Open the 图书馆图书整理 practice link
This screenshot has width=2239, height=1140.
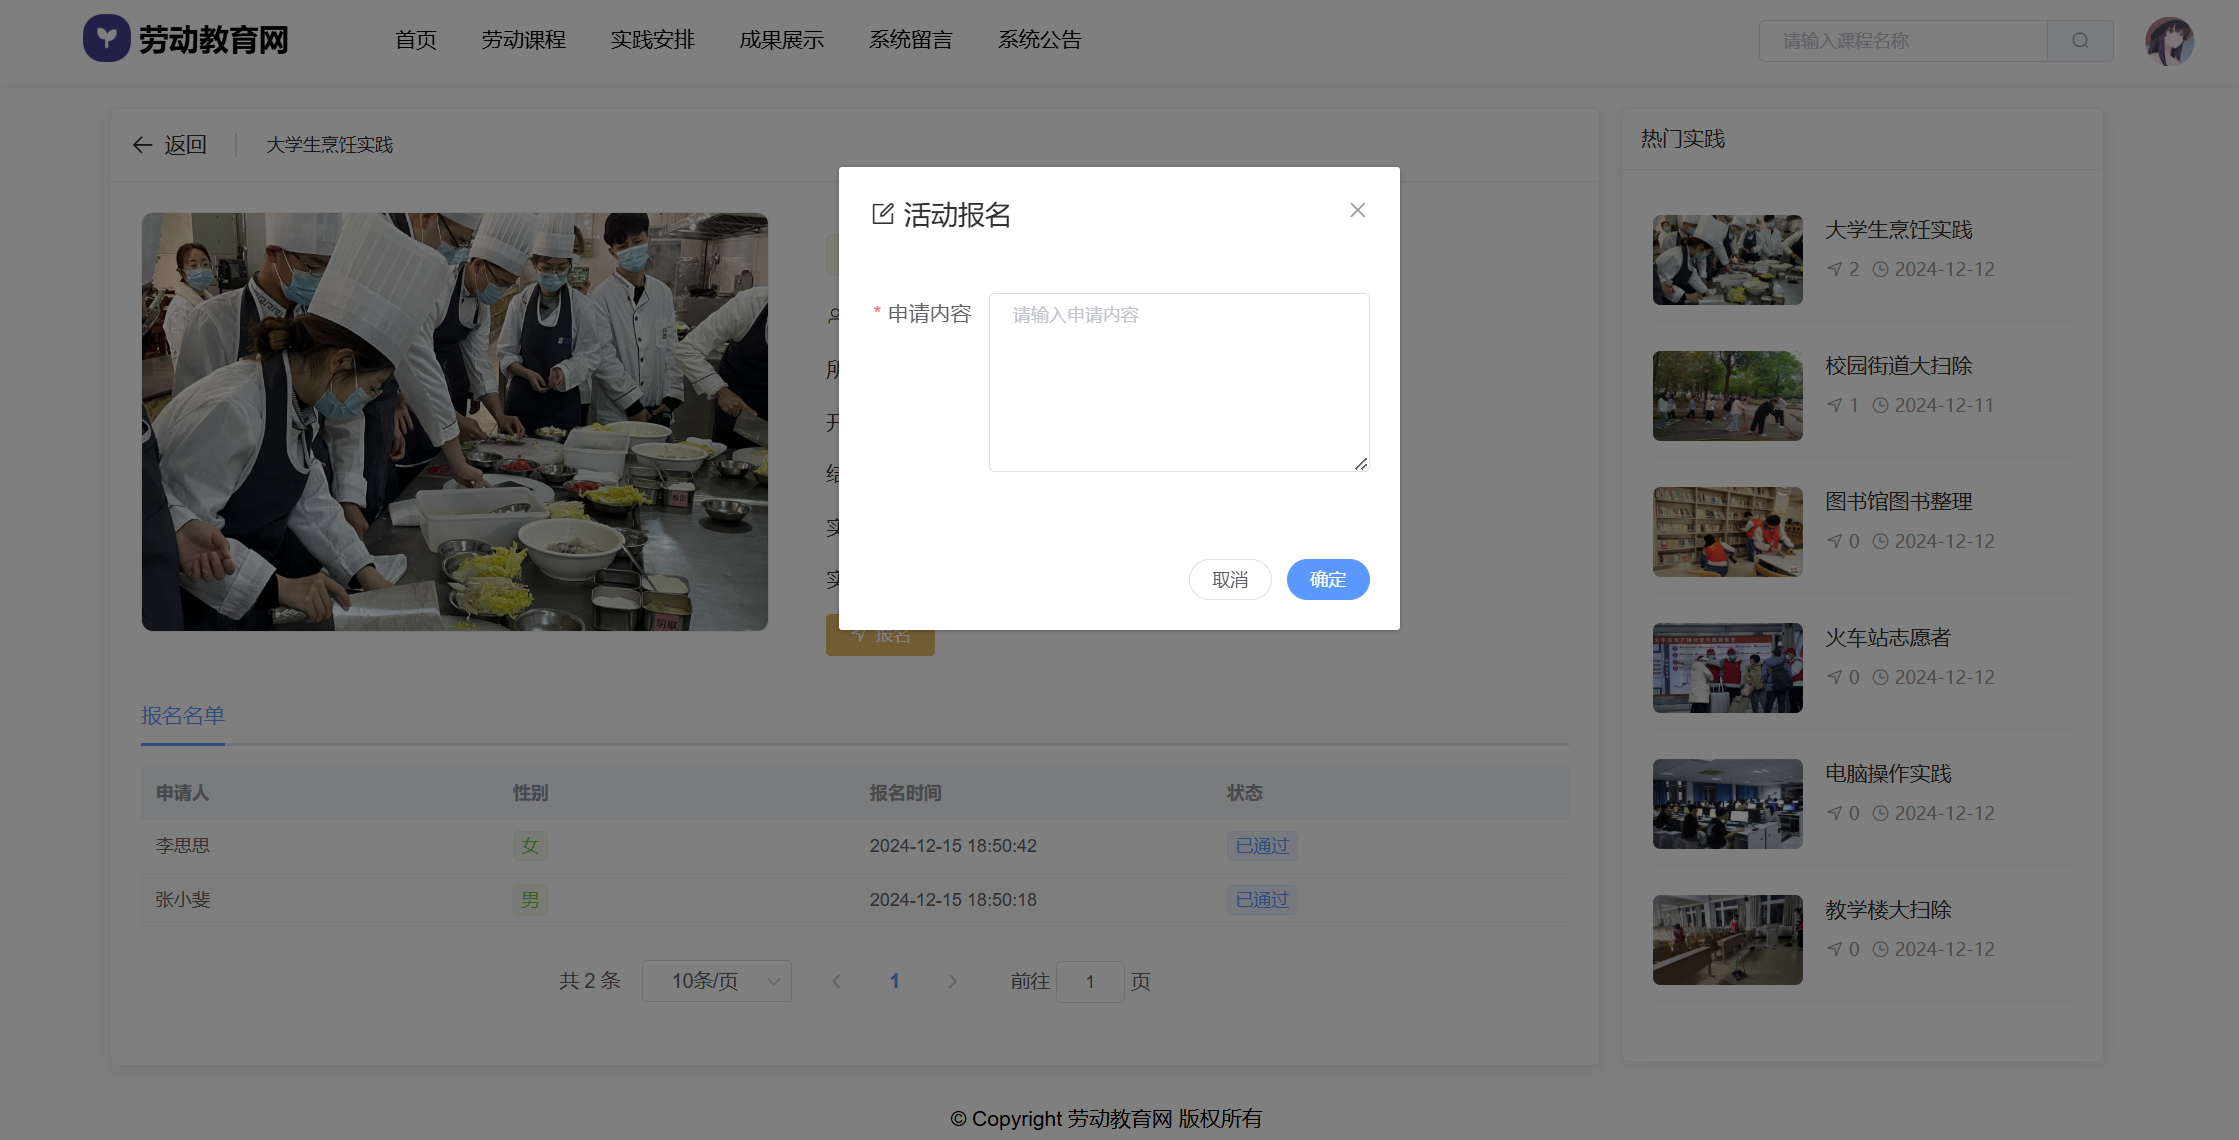click(x=1898, y=502)
